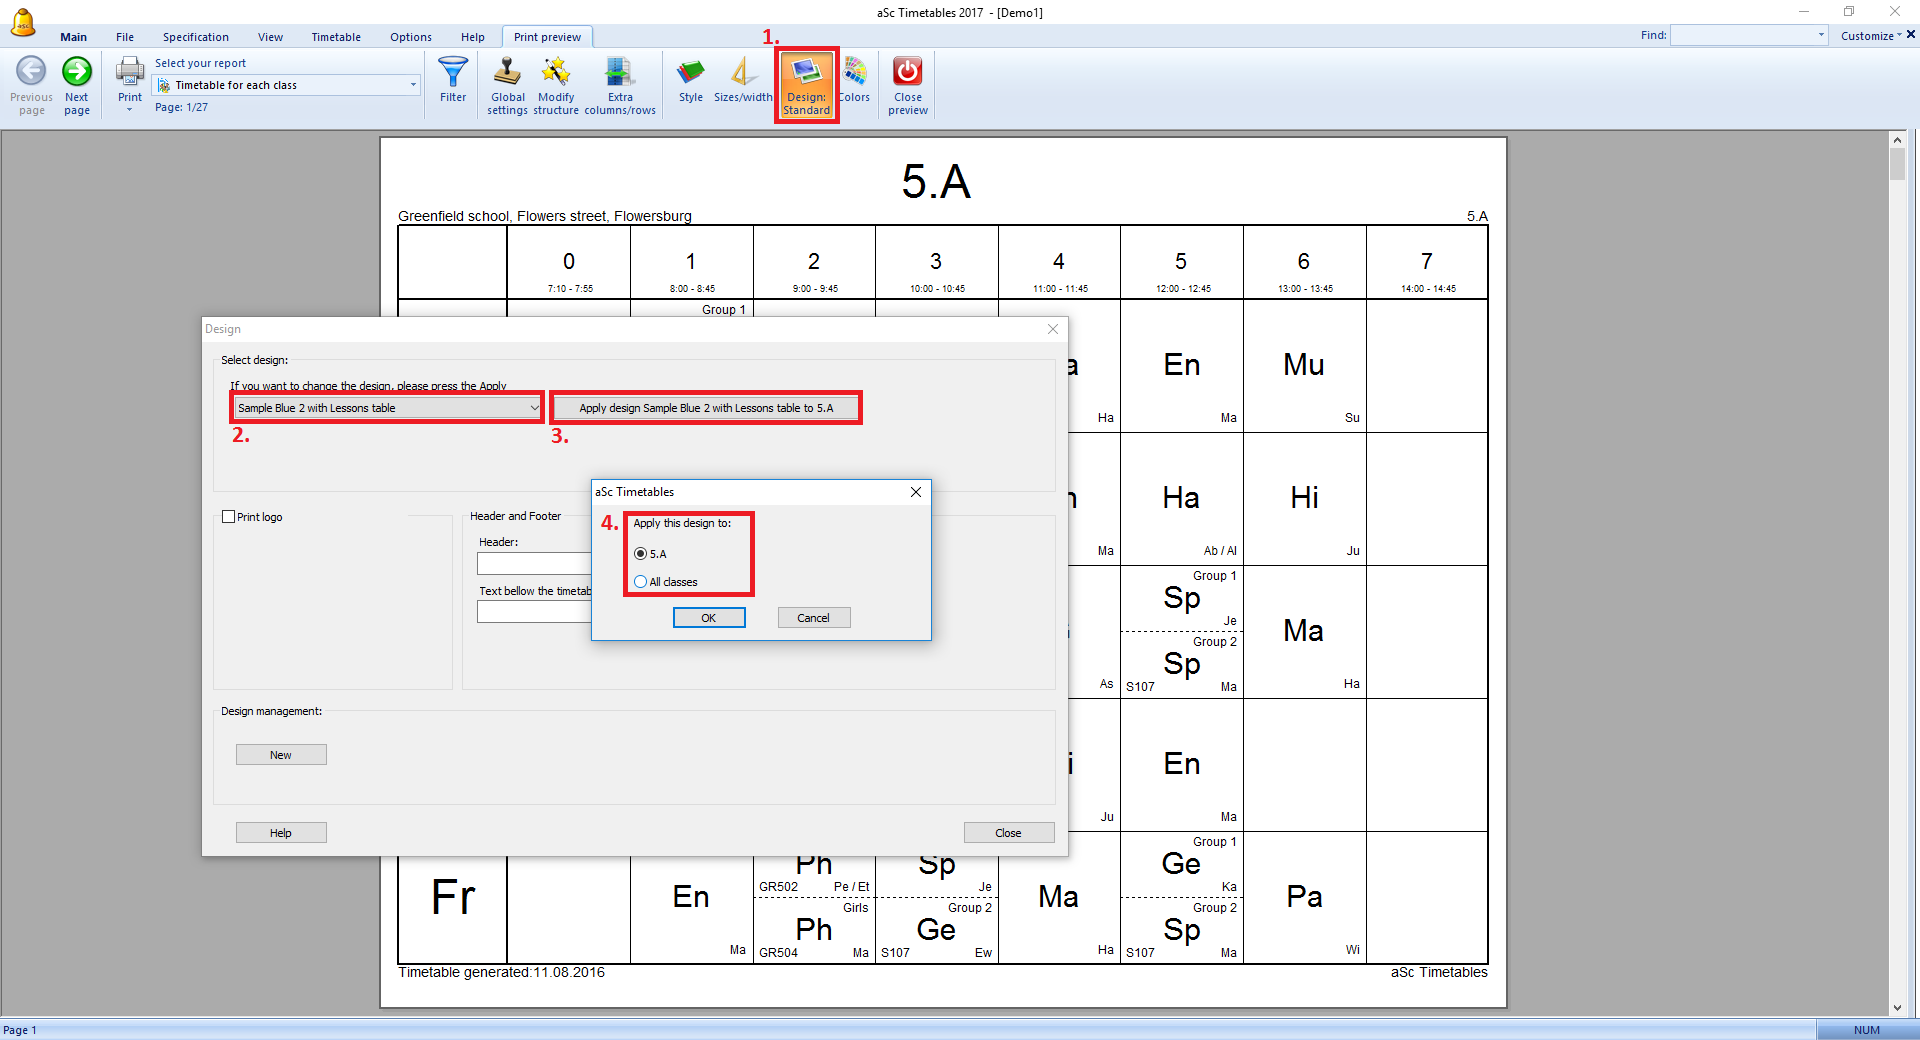Click the Close preview power icon
The image size is (1920, 1040).
point(907,73)
